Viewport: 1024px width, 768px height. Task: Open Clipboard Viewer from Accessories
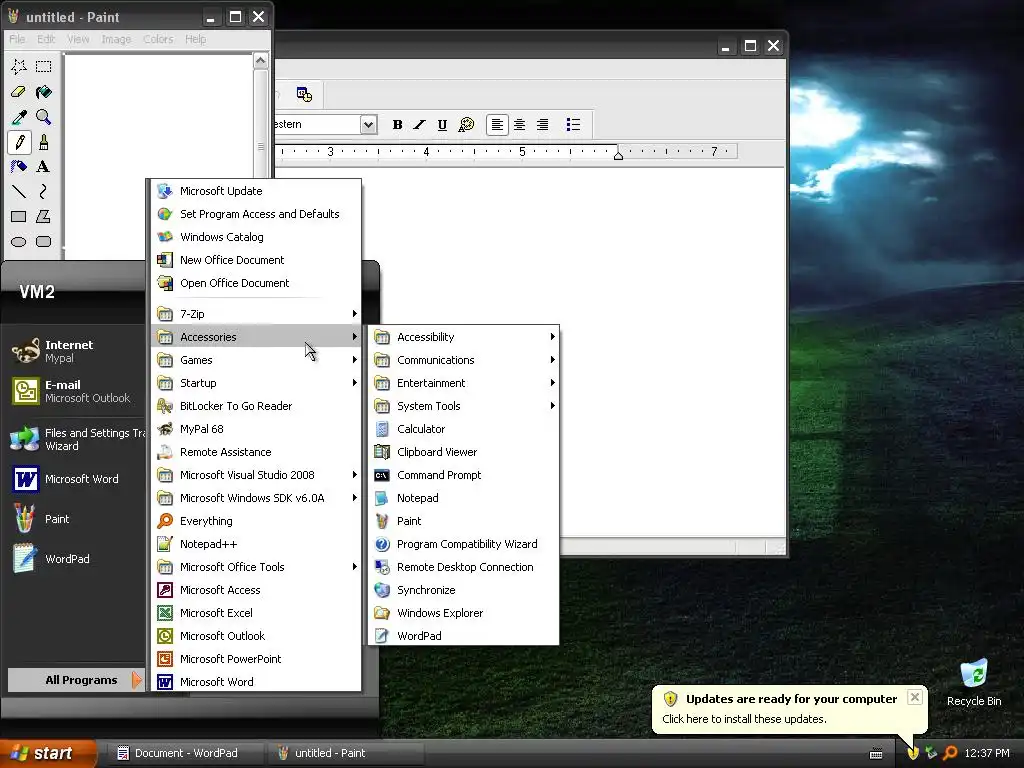[464, 452]
